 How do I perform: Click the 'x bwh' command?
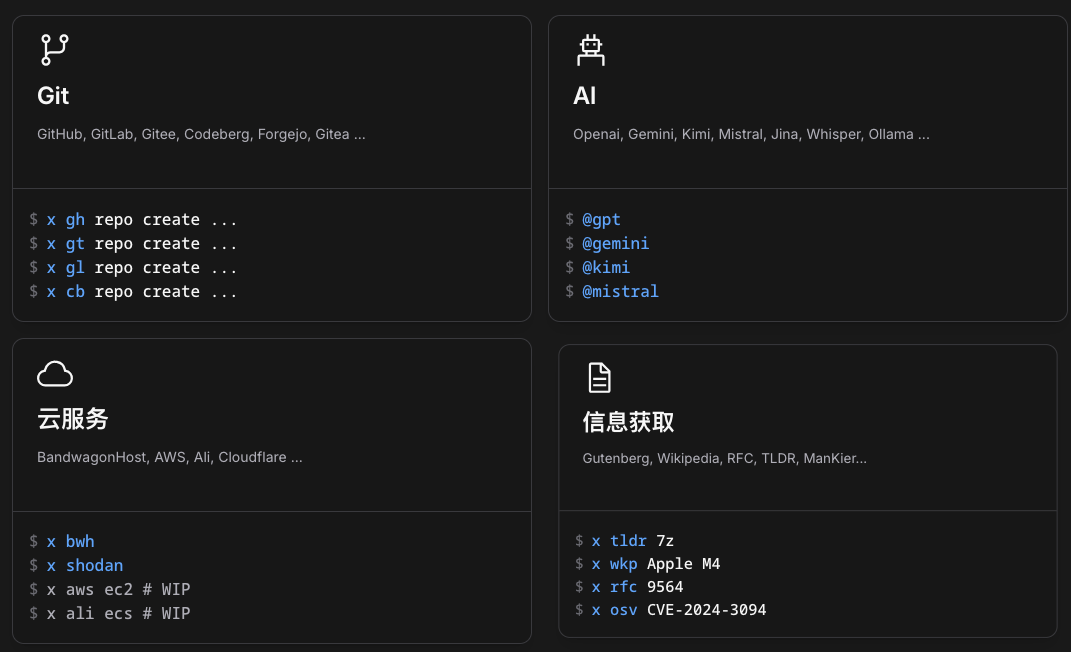click(x=70, y=541)
